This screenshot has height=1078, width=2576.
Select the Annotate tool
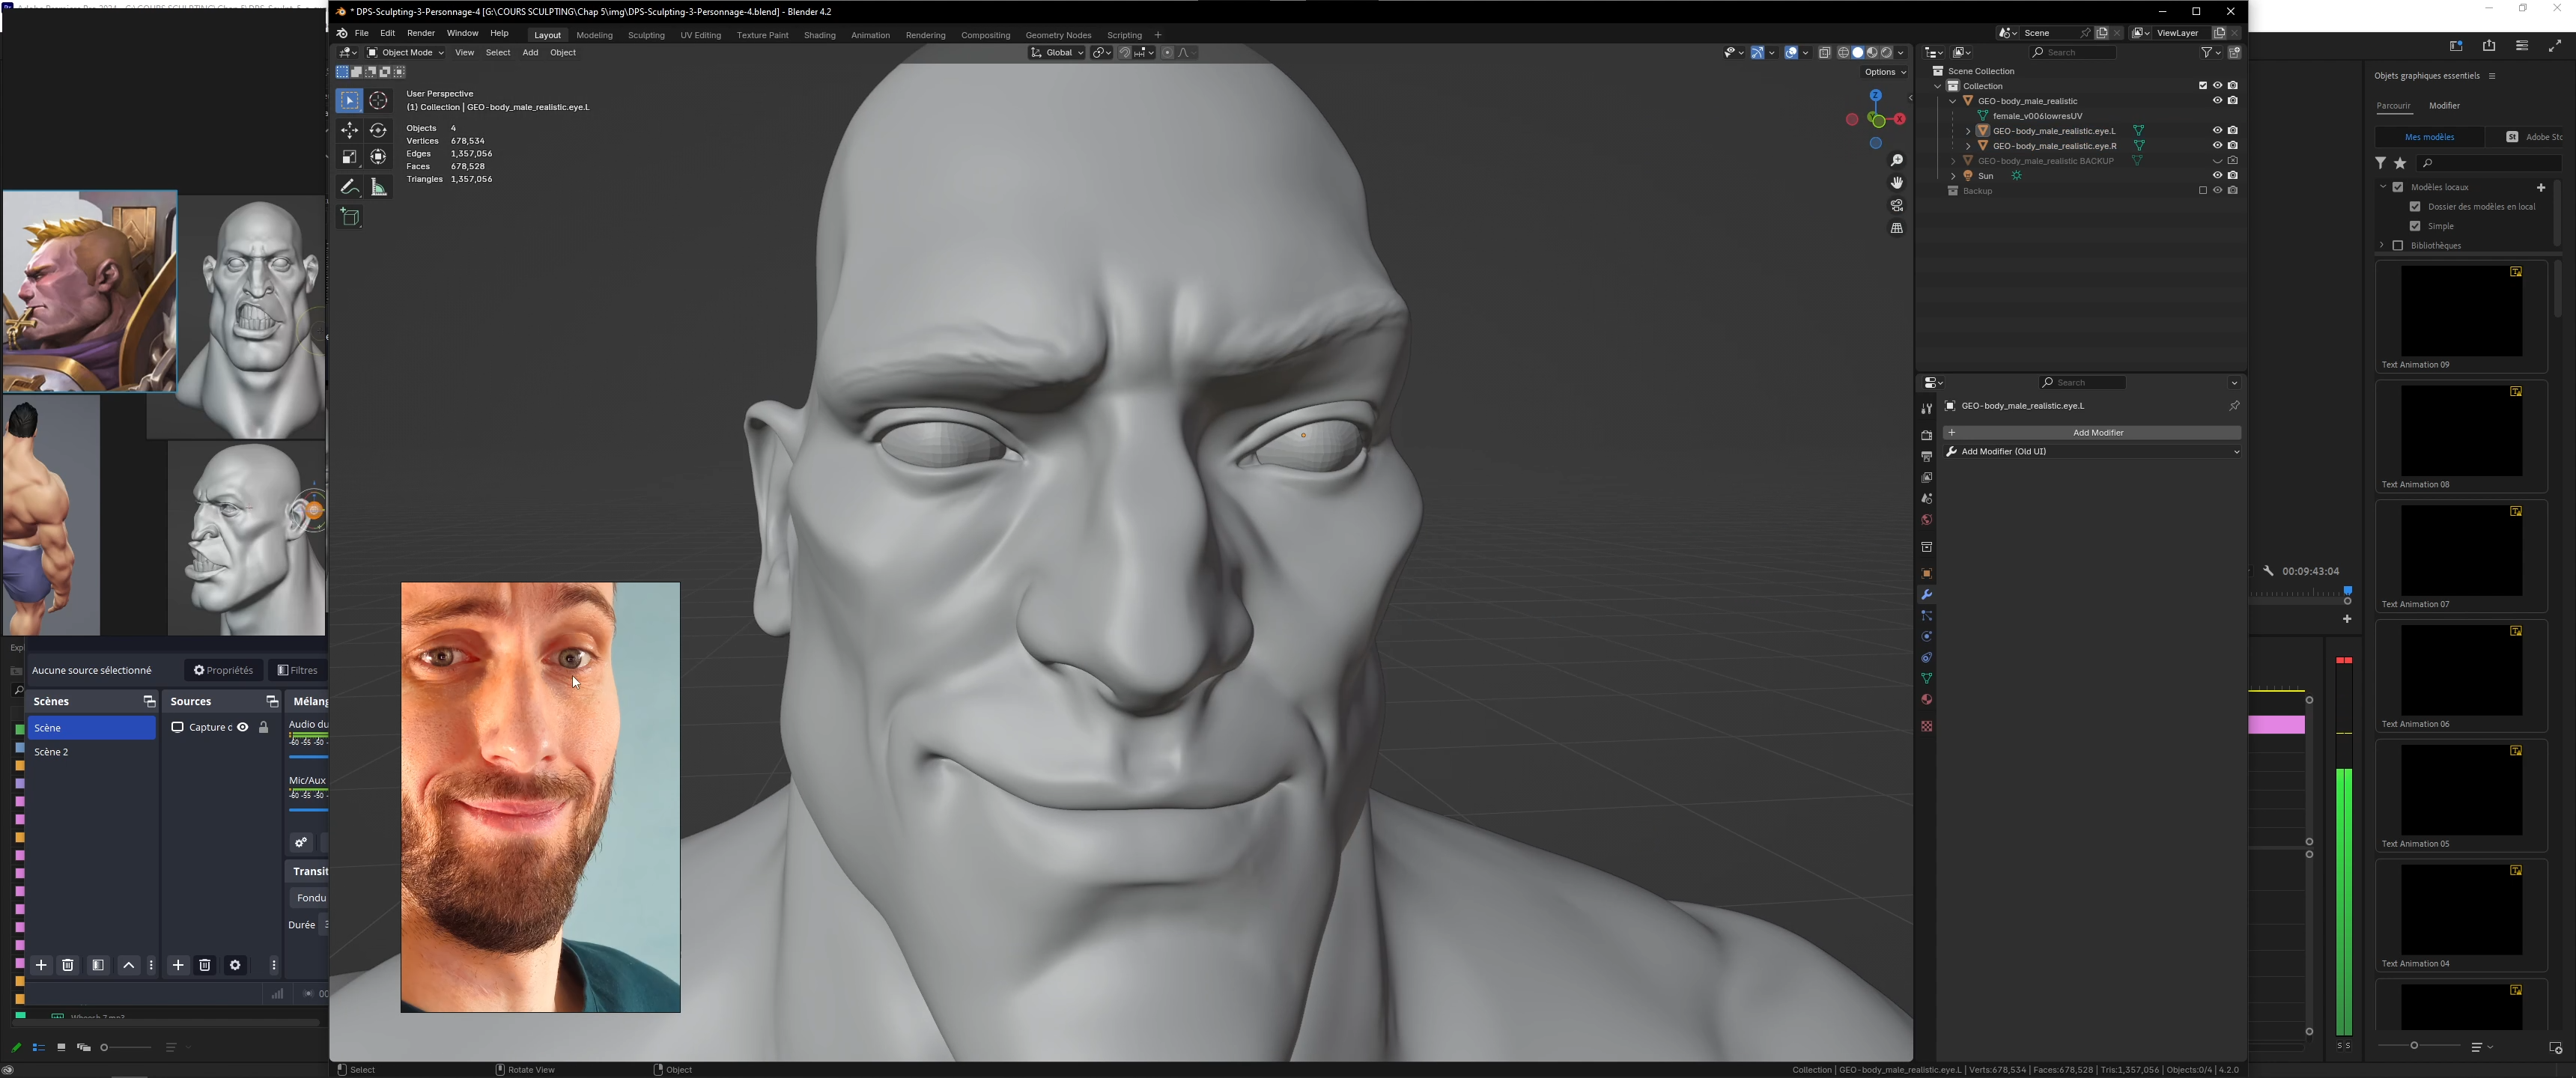click(x=349, y=187)
